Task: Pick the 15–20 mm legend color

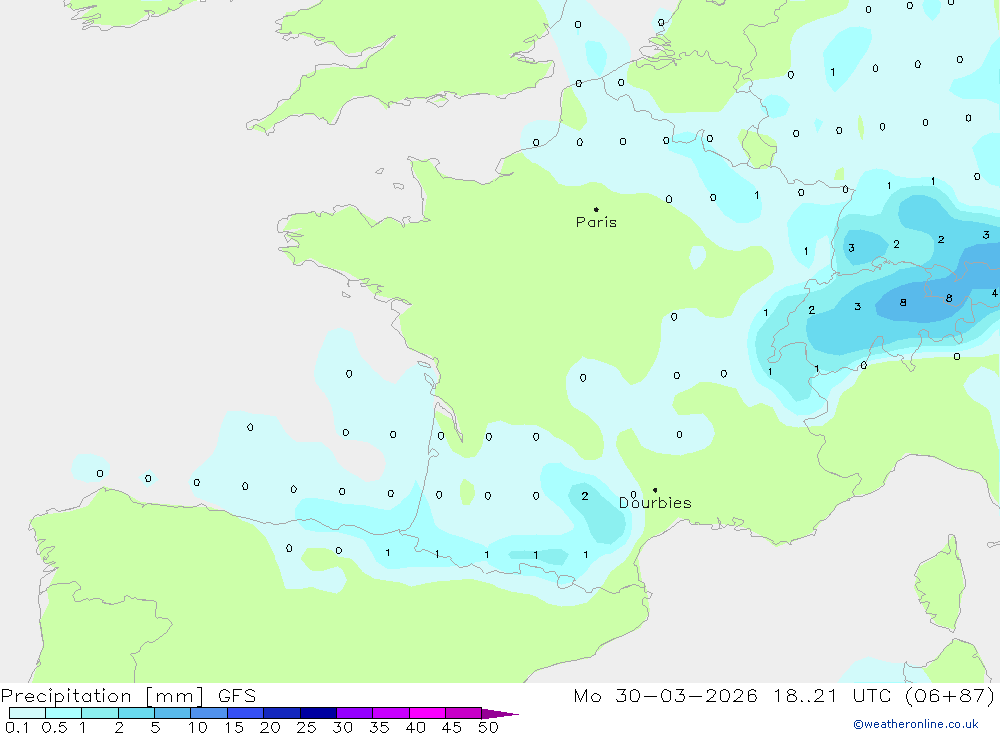Action: click(x=246, y=713)
